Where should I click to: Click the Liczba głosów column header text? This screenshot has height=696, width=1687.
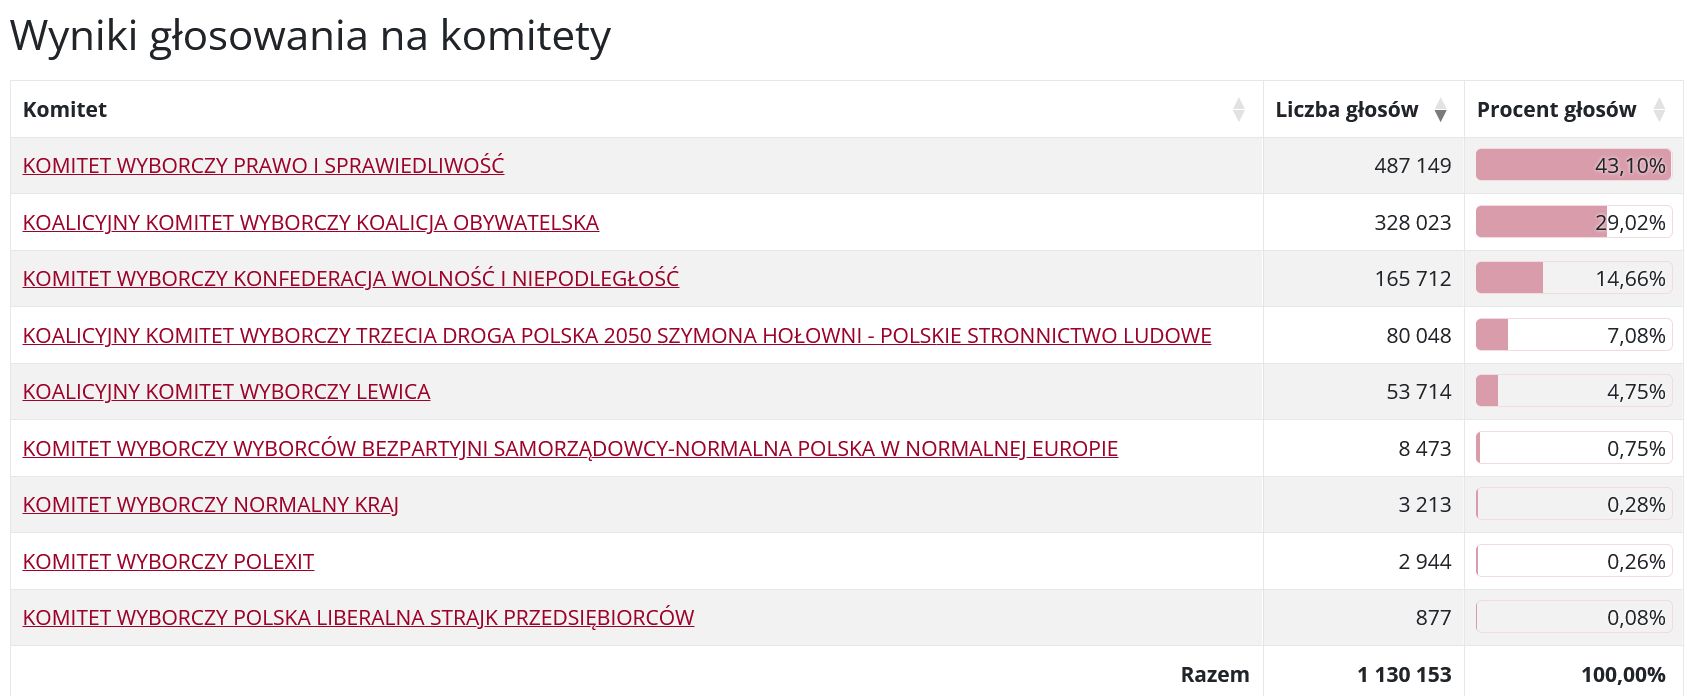point(1346,110)
